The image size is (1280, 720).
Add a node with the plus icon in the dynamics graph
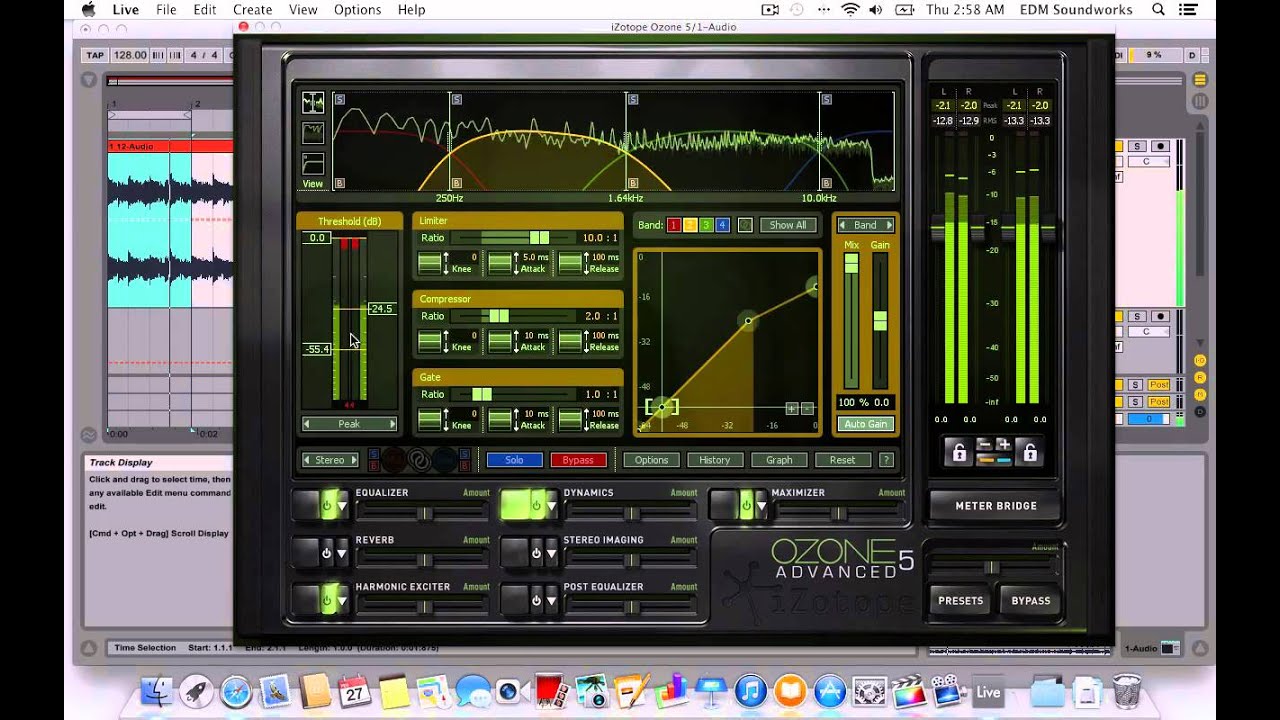[x=792, y=408]
